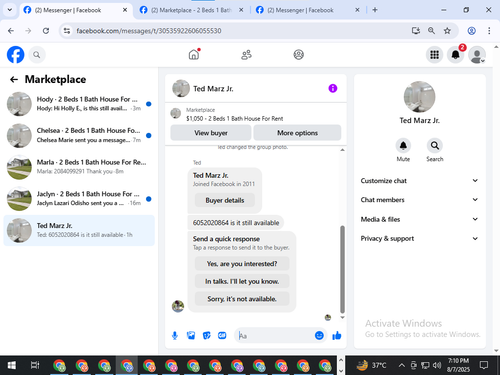Open the Windows Start menu

(11, 365)
